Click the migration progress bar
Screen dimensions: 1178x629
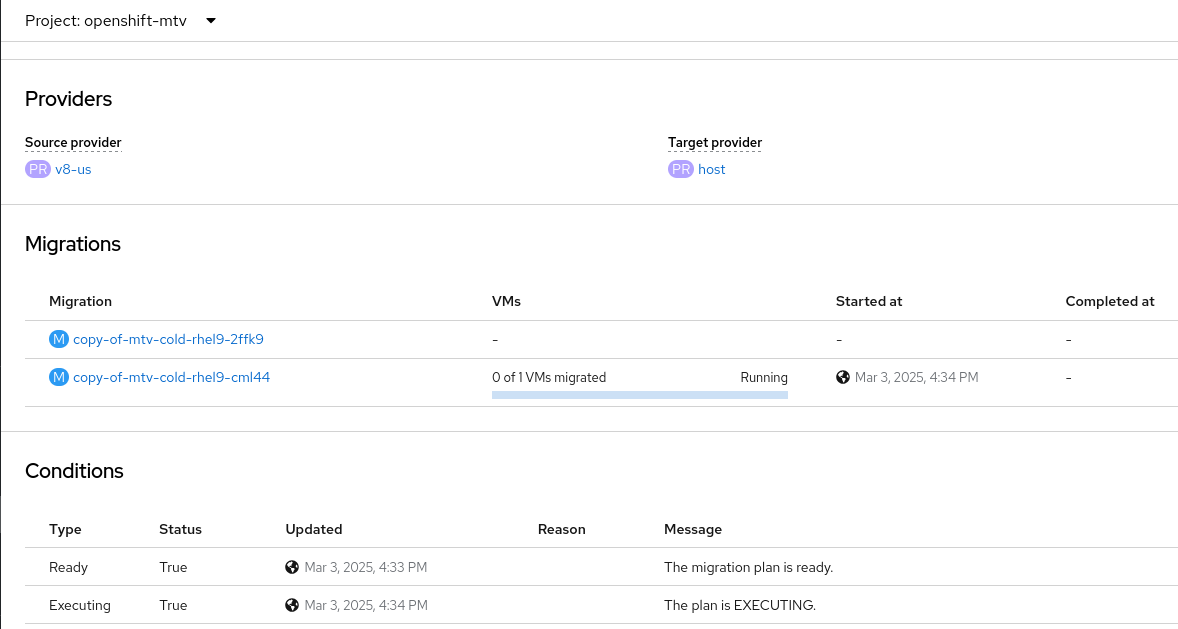click(639, 395)
